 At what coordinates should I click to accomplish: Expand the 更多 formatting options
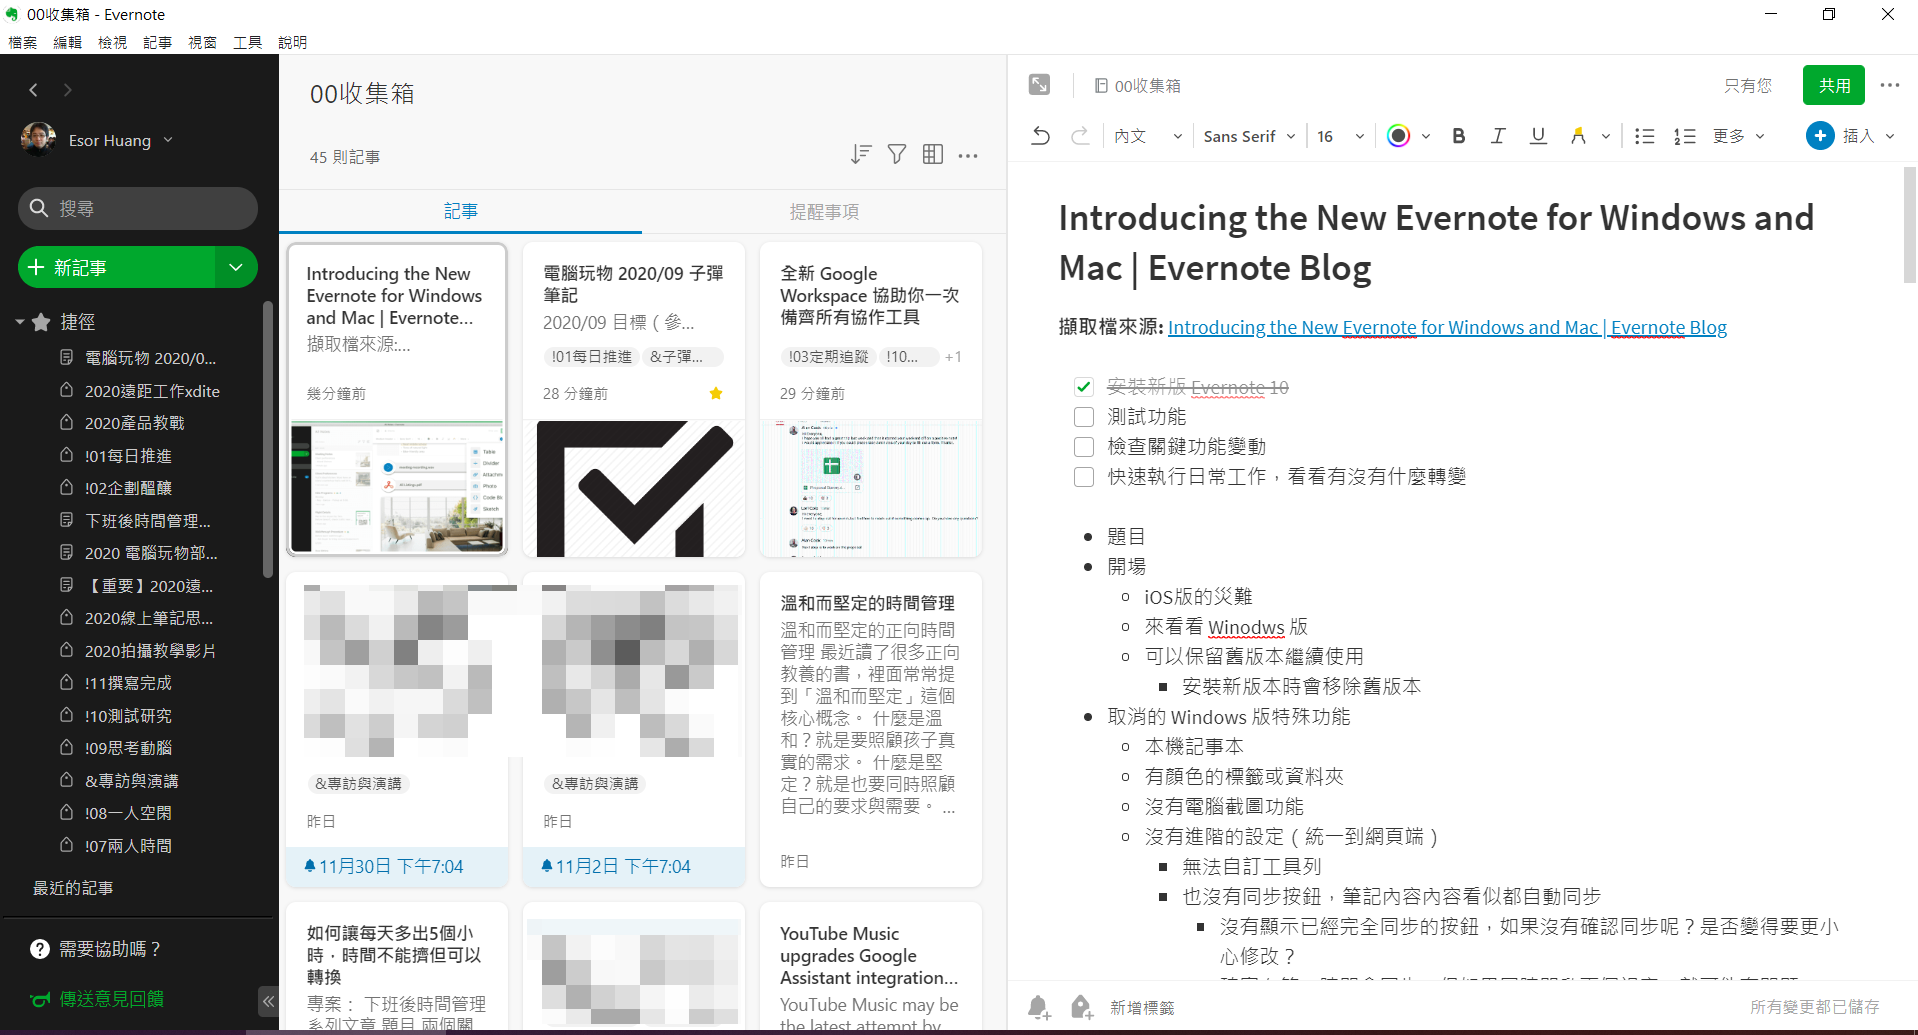(1738, 136)
